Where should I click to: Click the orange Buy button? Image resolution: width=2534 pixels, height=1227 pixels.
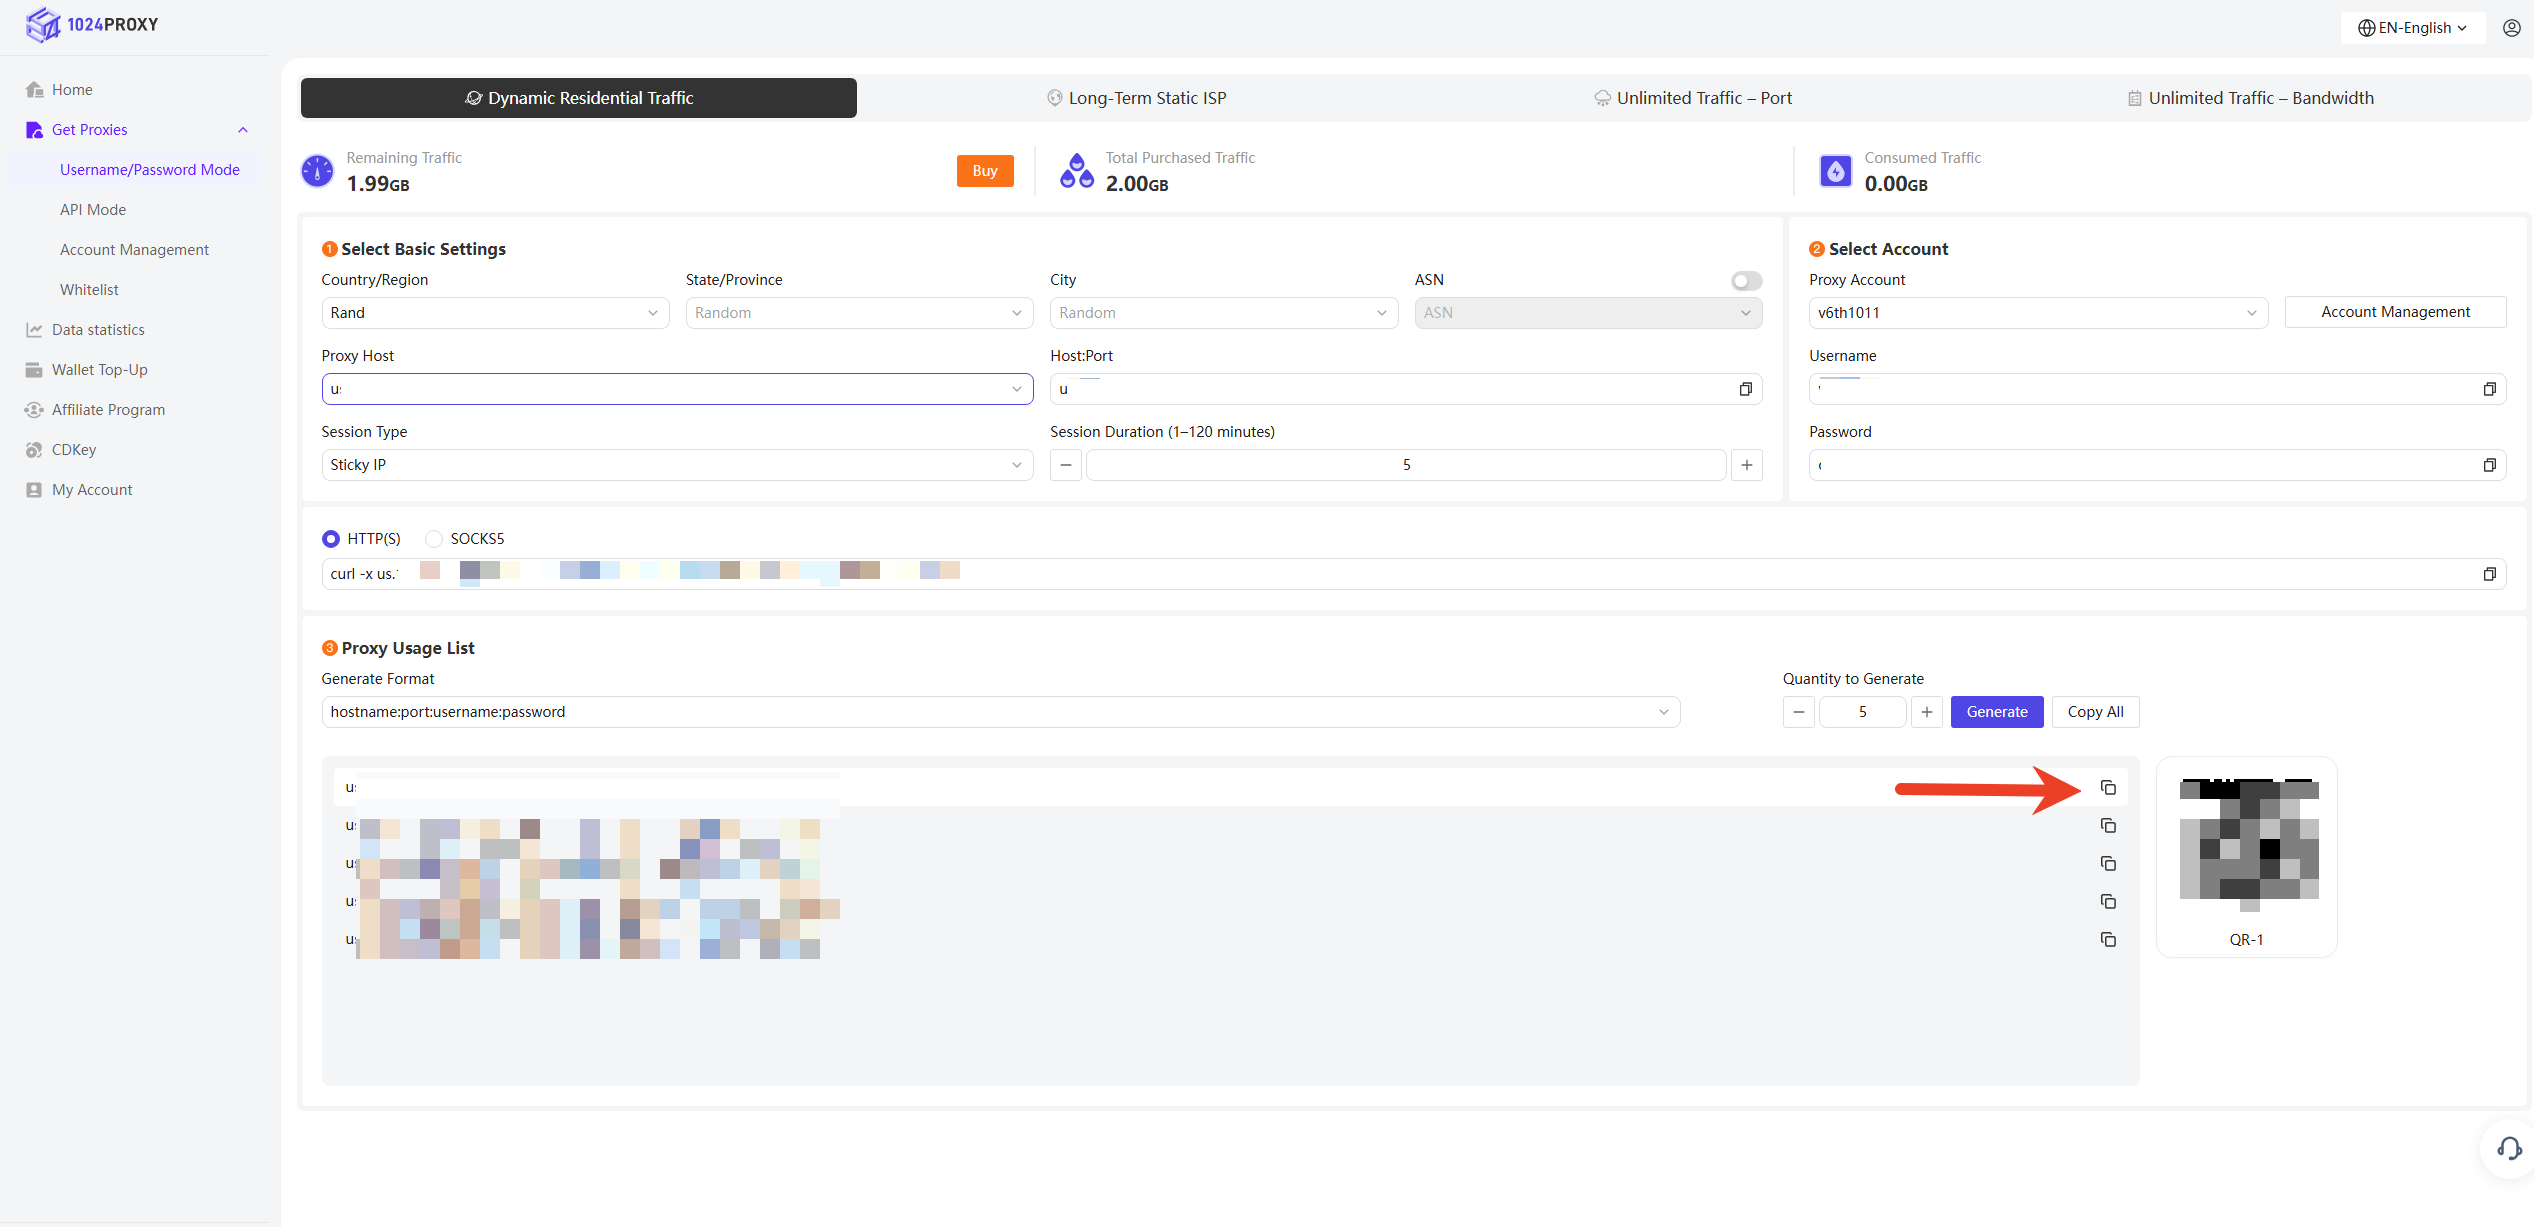tap(984, 171)
